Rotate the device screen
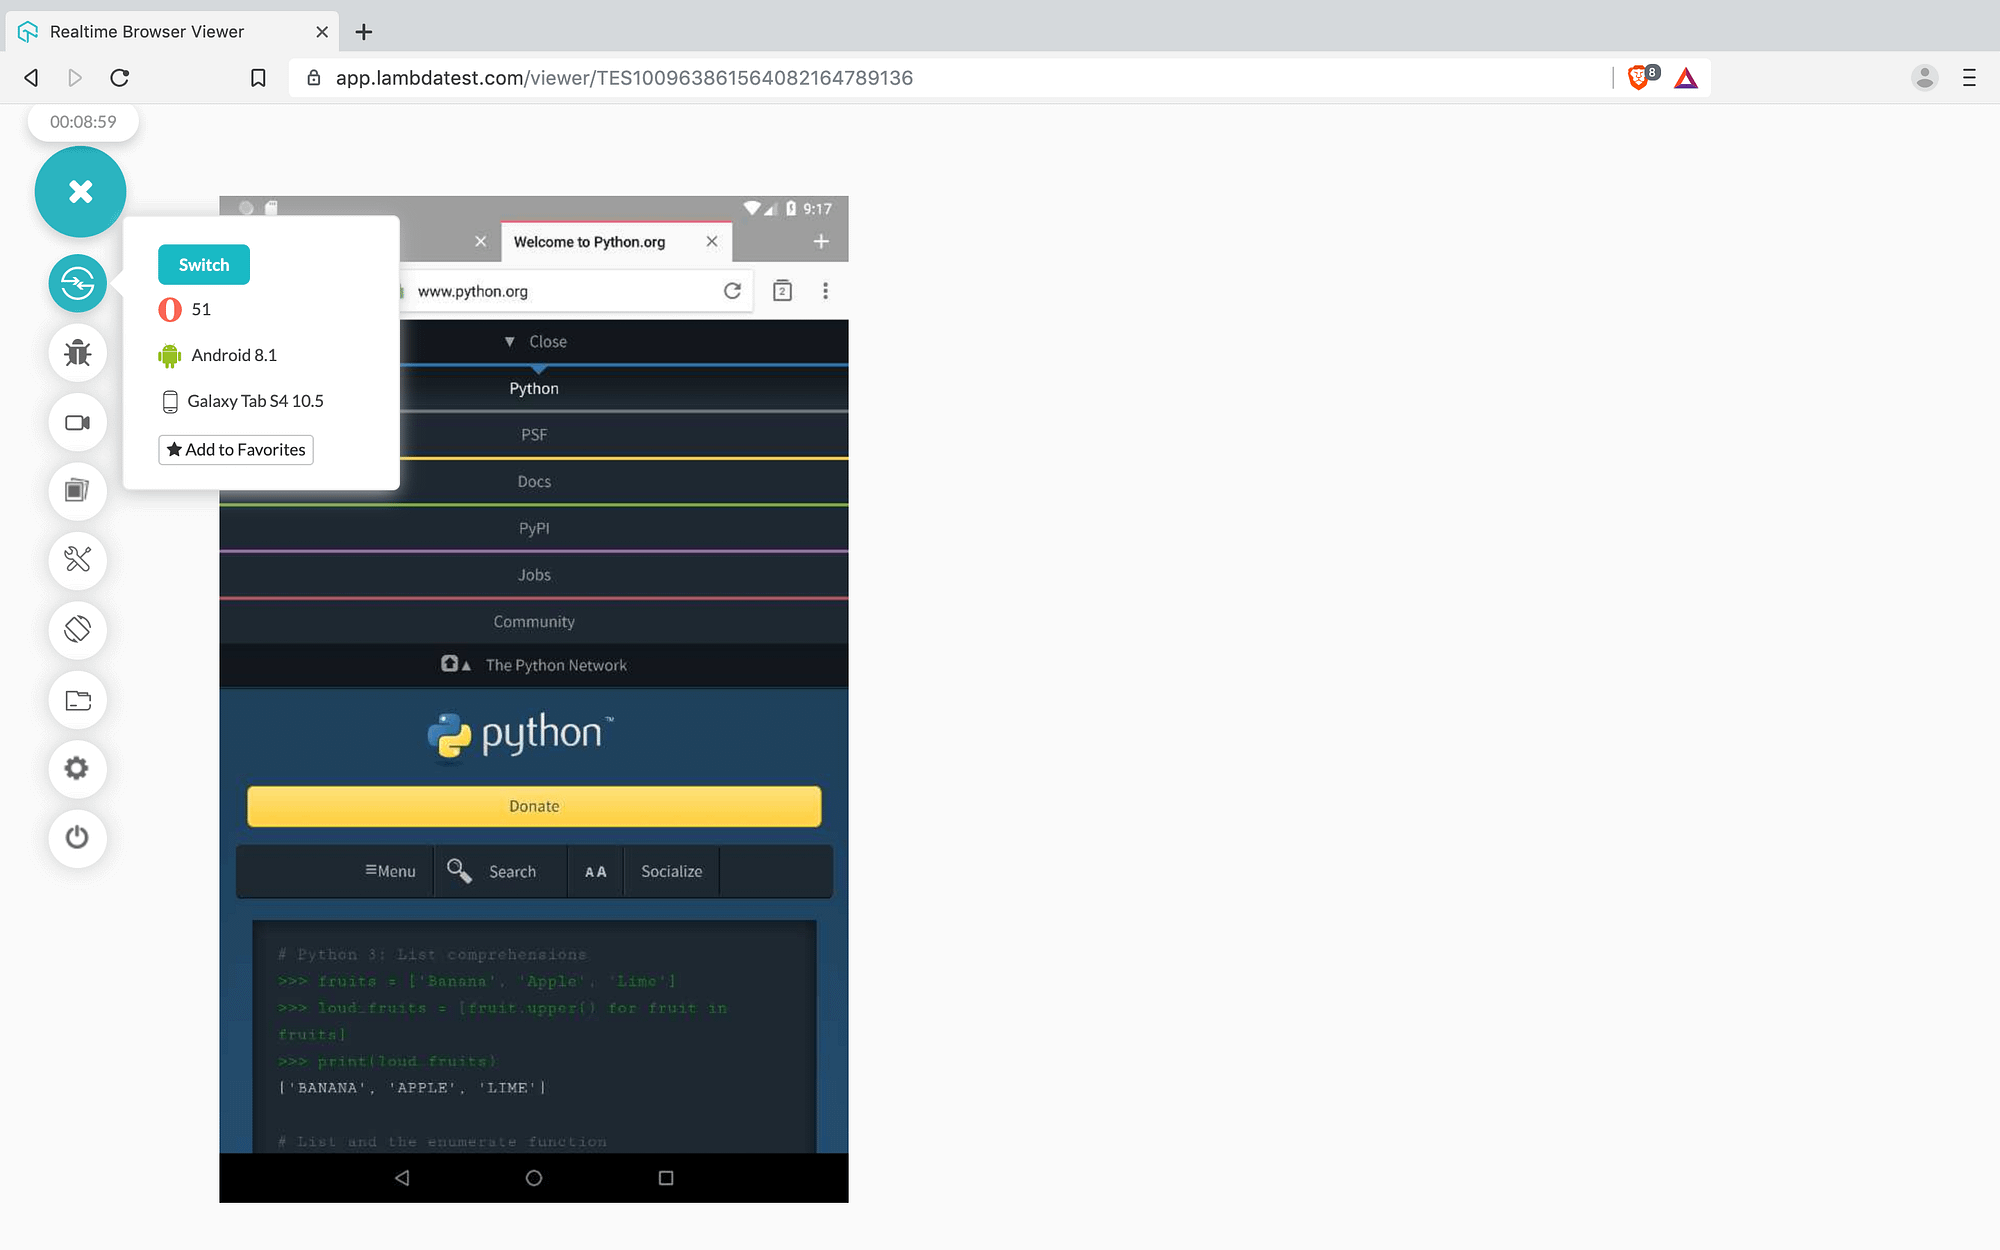 click(77, 630)
